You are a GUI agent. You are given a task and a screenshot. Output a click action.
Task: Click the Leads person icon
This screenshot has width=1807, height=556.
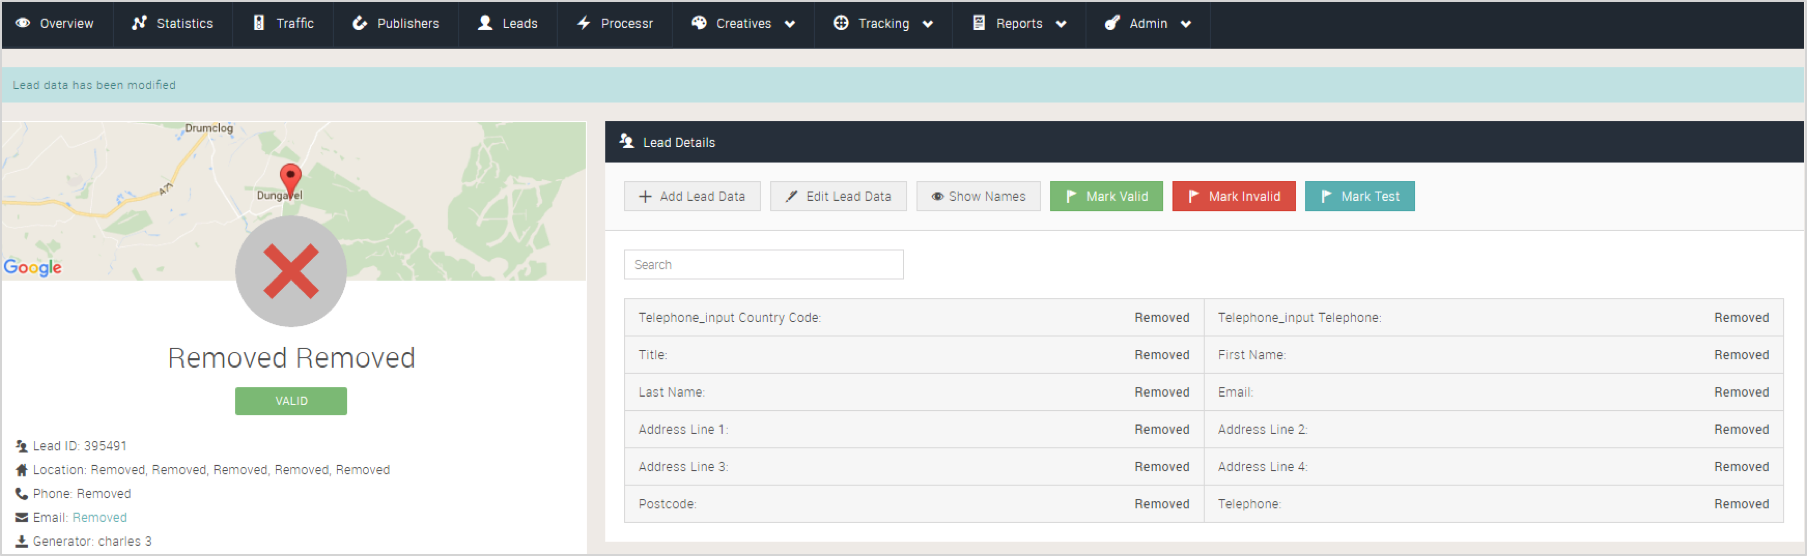coord(485,23)
